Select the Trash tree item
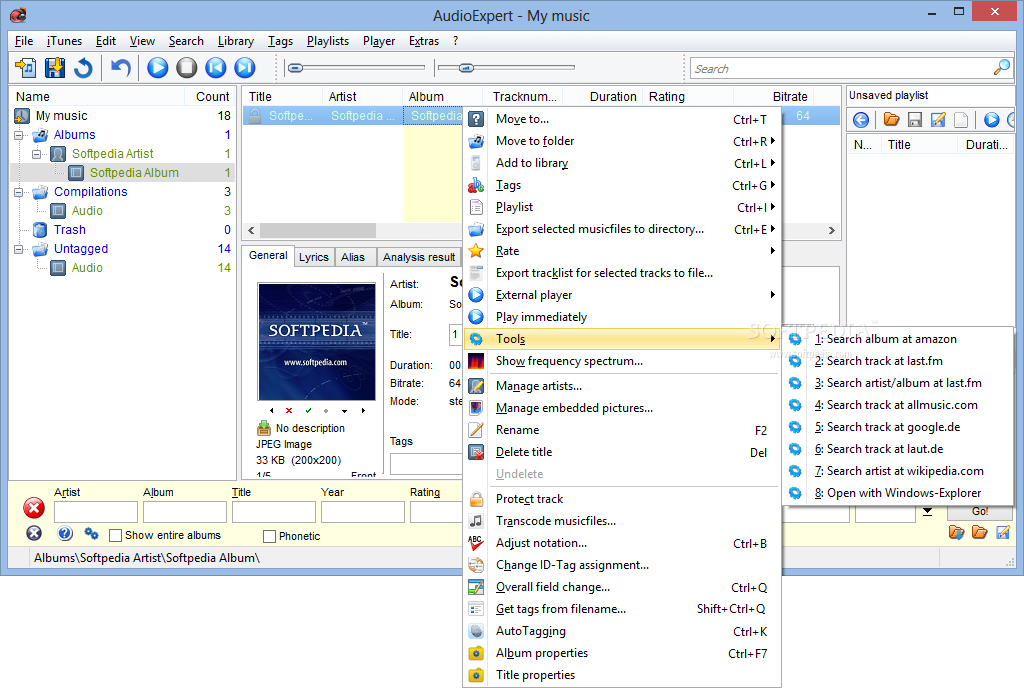This screenshot has height=688, width=1024. pos(70,230)
